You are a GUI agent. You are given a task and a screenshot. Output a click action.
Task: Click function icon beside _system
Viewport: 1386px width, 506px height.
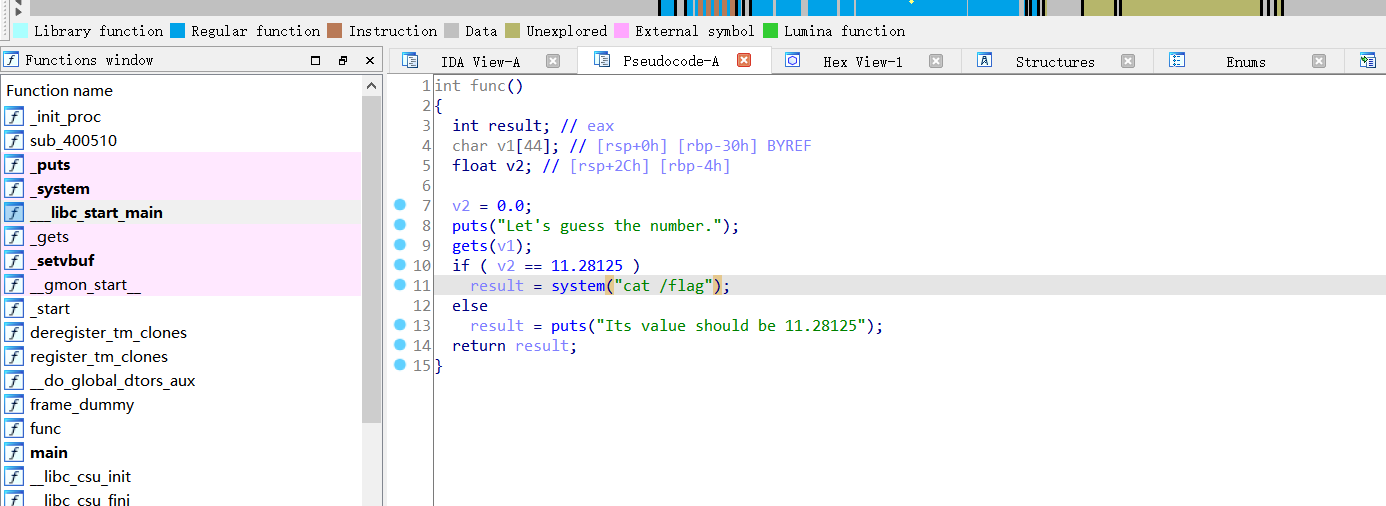[x=14, y=188]
